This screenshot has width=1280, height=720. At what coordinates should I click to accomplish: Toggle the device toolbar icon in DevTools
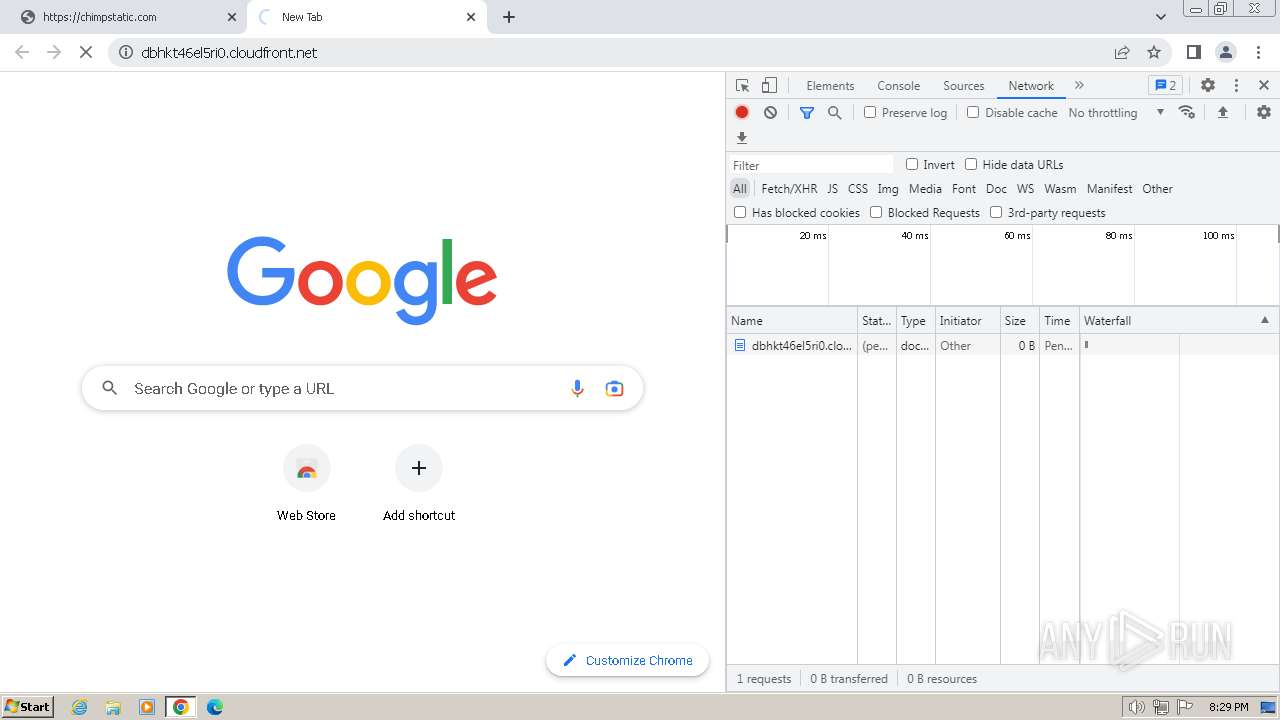tap(769, 86)
